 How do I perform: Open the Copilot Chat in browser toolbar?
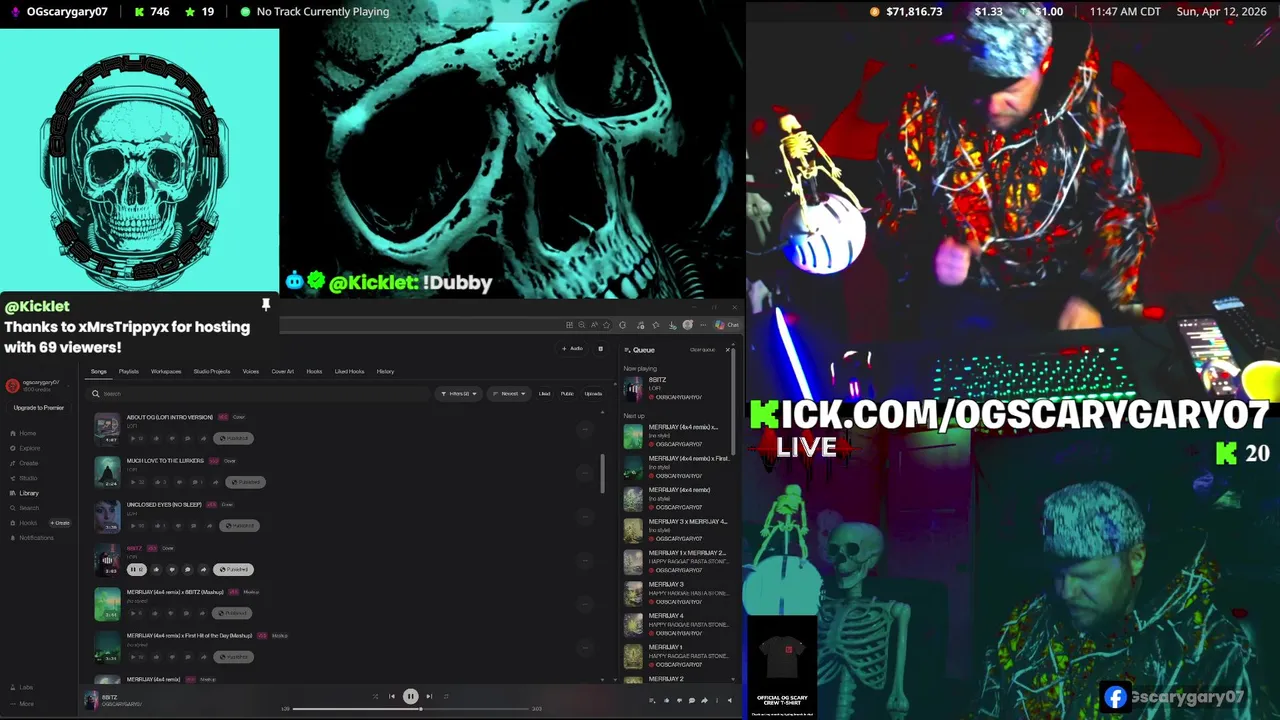coord(727,325)
